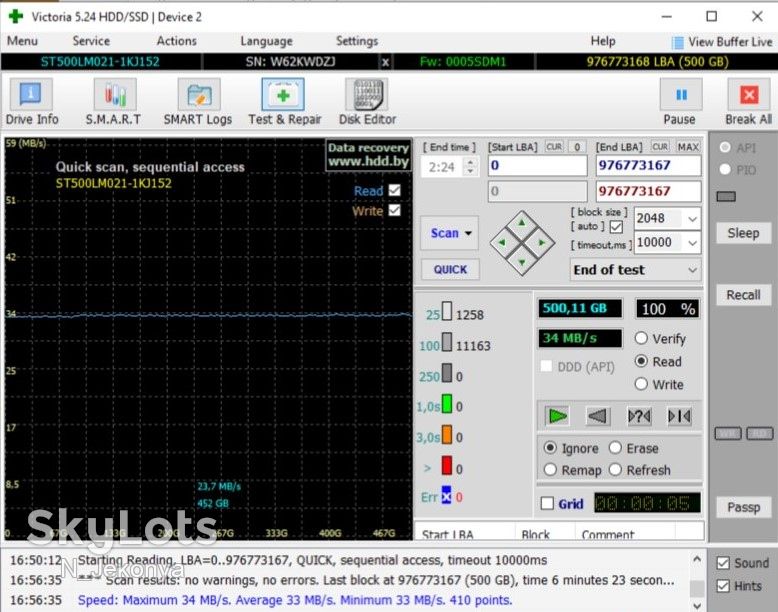This screenshot has height=612, width=778.
Task: Click the 0 button beside Start LBA
Action: 577,147
